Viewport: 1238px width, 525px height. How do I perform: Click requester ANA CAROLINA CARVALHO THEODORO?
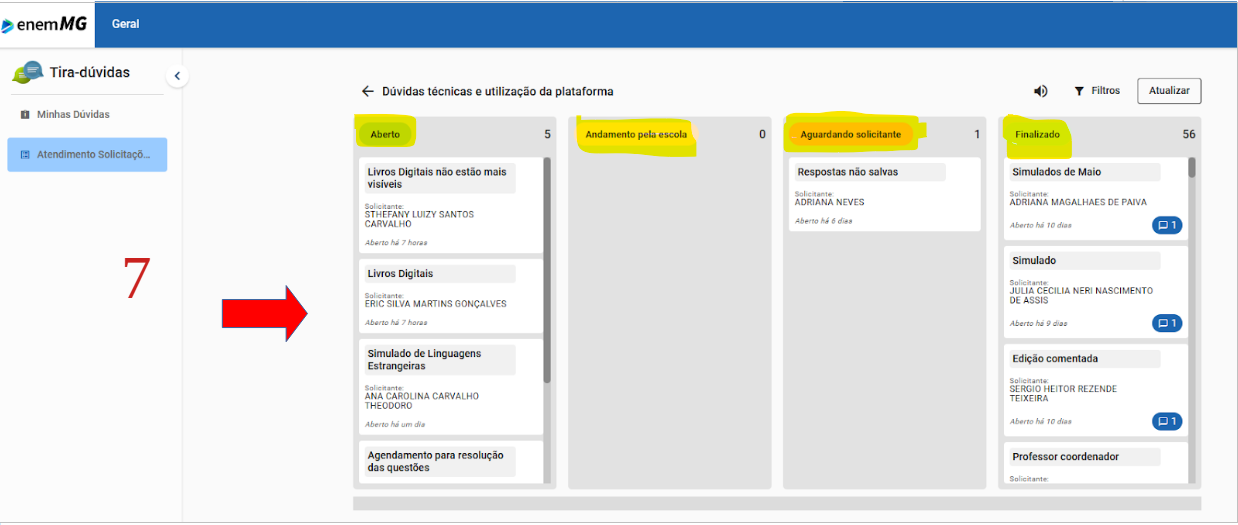422,401
